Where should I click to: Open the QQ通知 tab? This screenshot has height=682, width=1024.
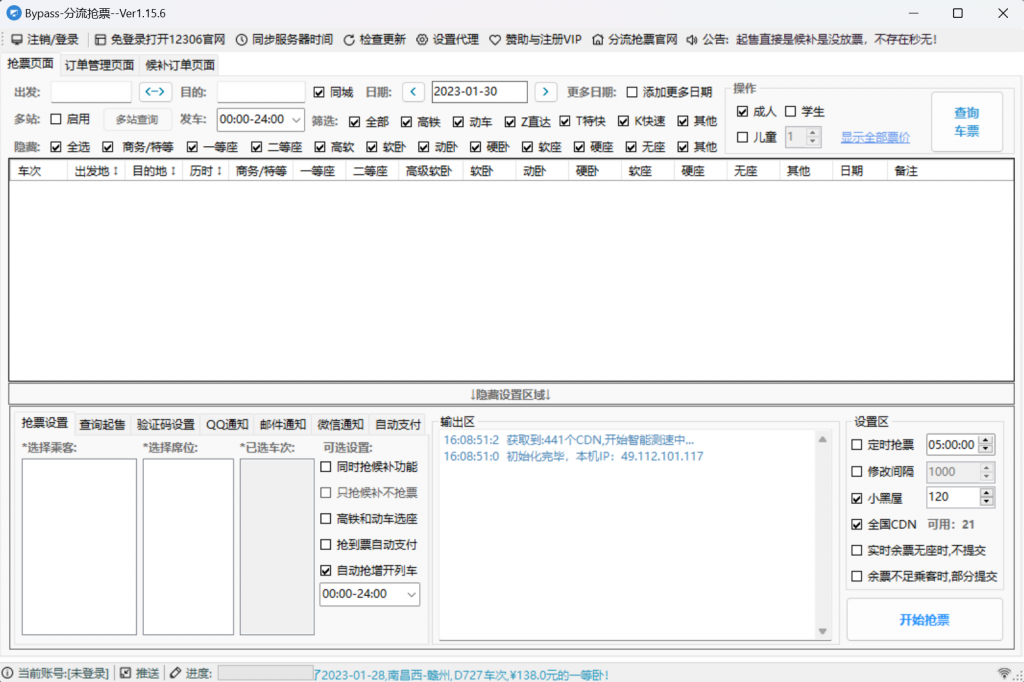227,425
